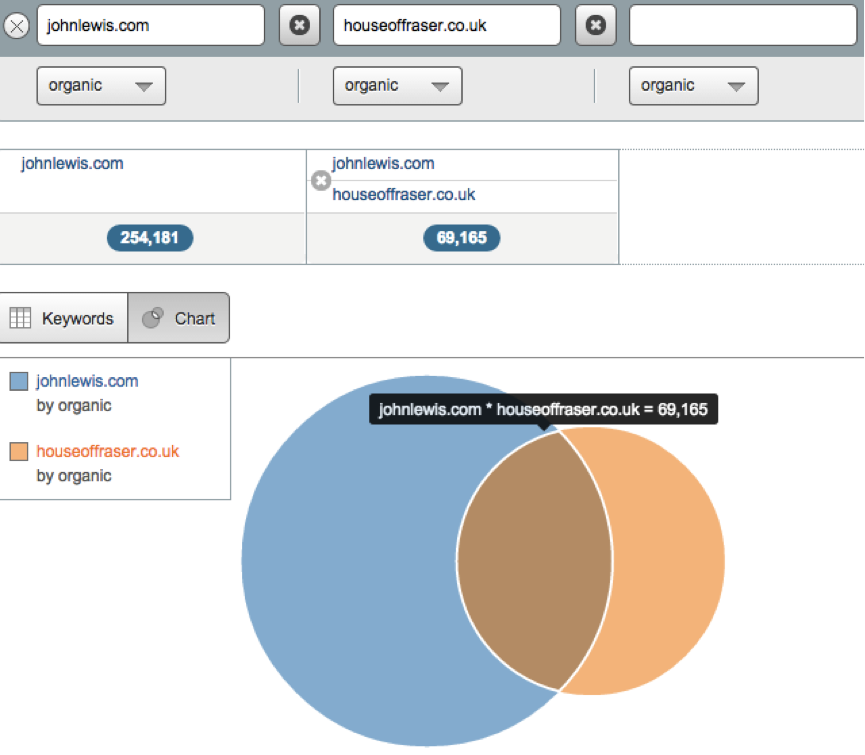Click the Venn icon on the Chart tab
Viewport: 865px width, 755px height.
pyautogui.click(x=153, y=318)
